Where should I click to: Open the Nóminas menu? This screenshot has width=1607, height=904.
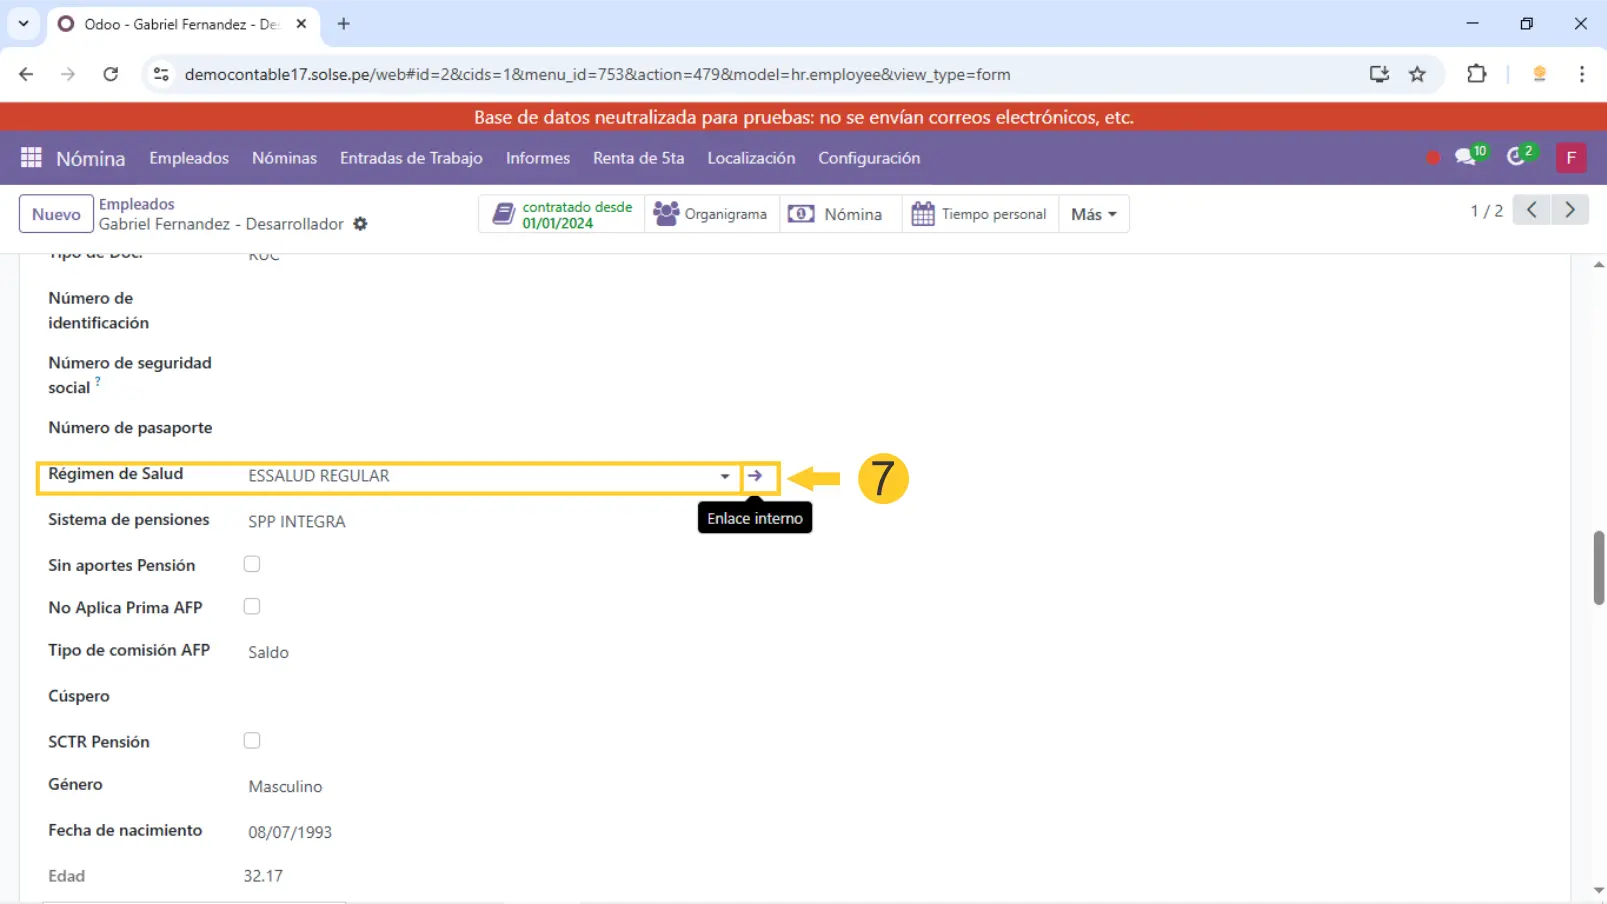(284, 158)
